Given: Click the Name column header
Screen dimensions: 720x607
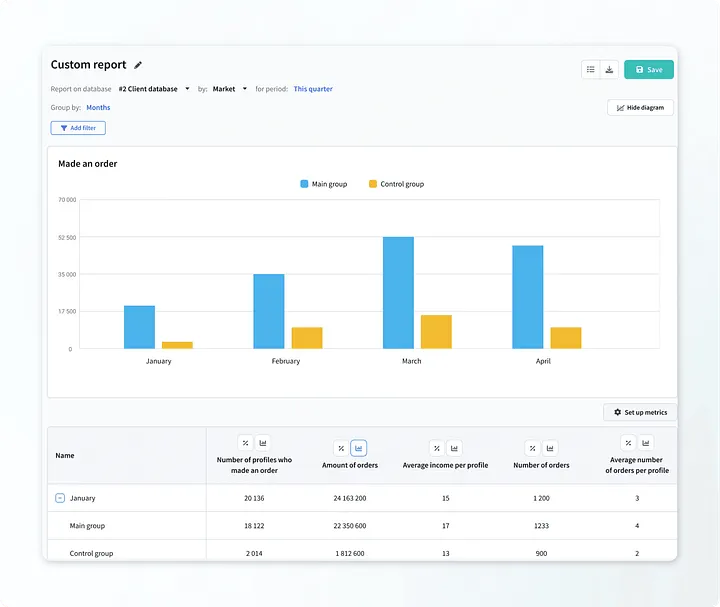Looking at the screenshot, I should click(65, 455).
